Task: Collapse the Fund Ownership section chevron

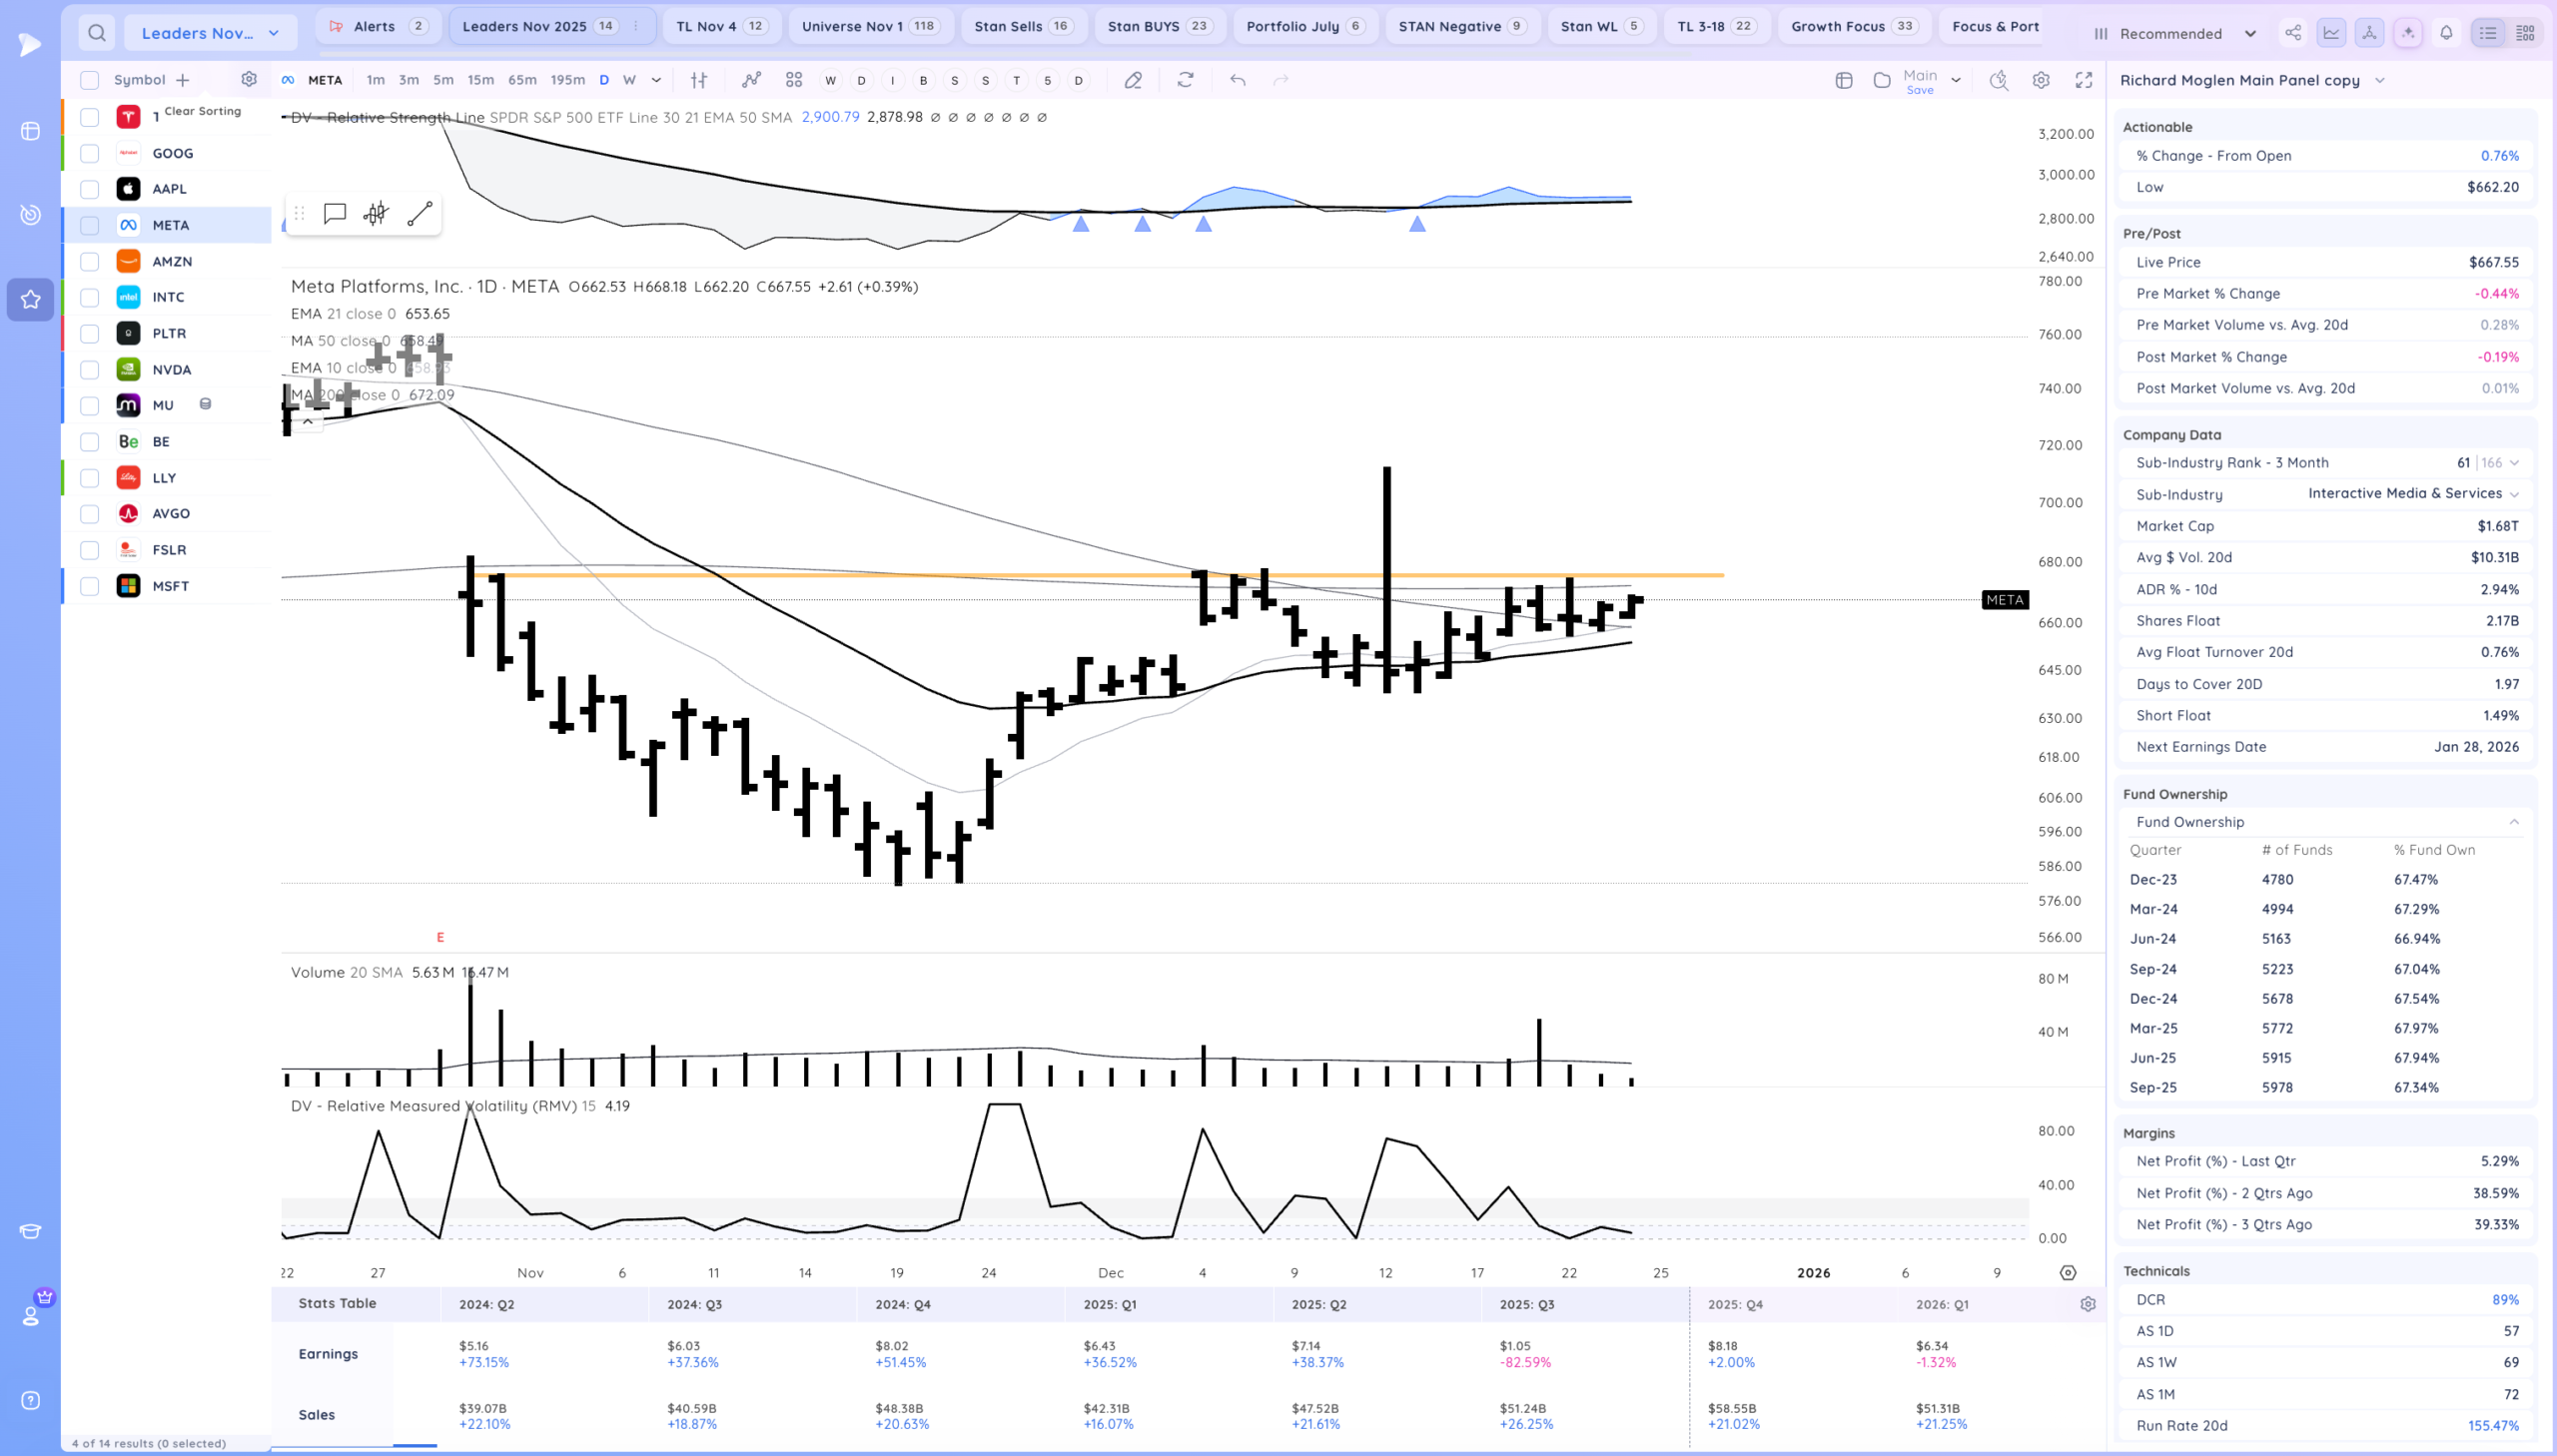Action: click(2513, 822)
